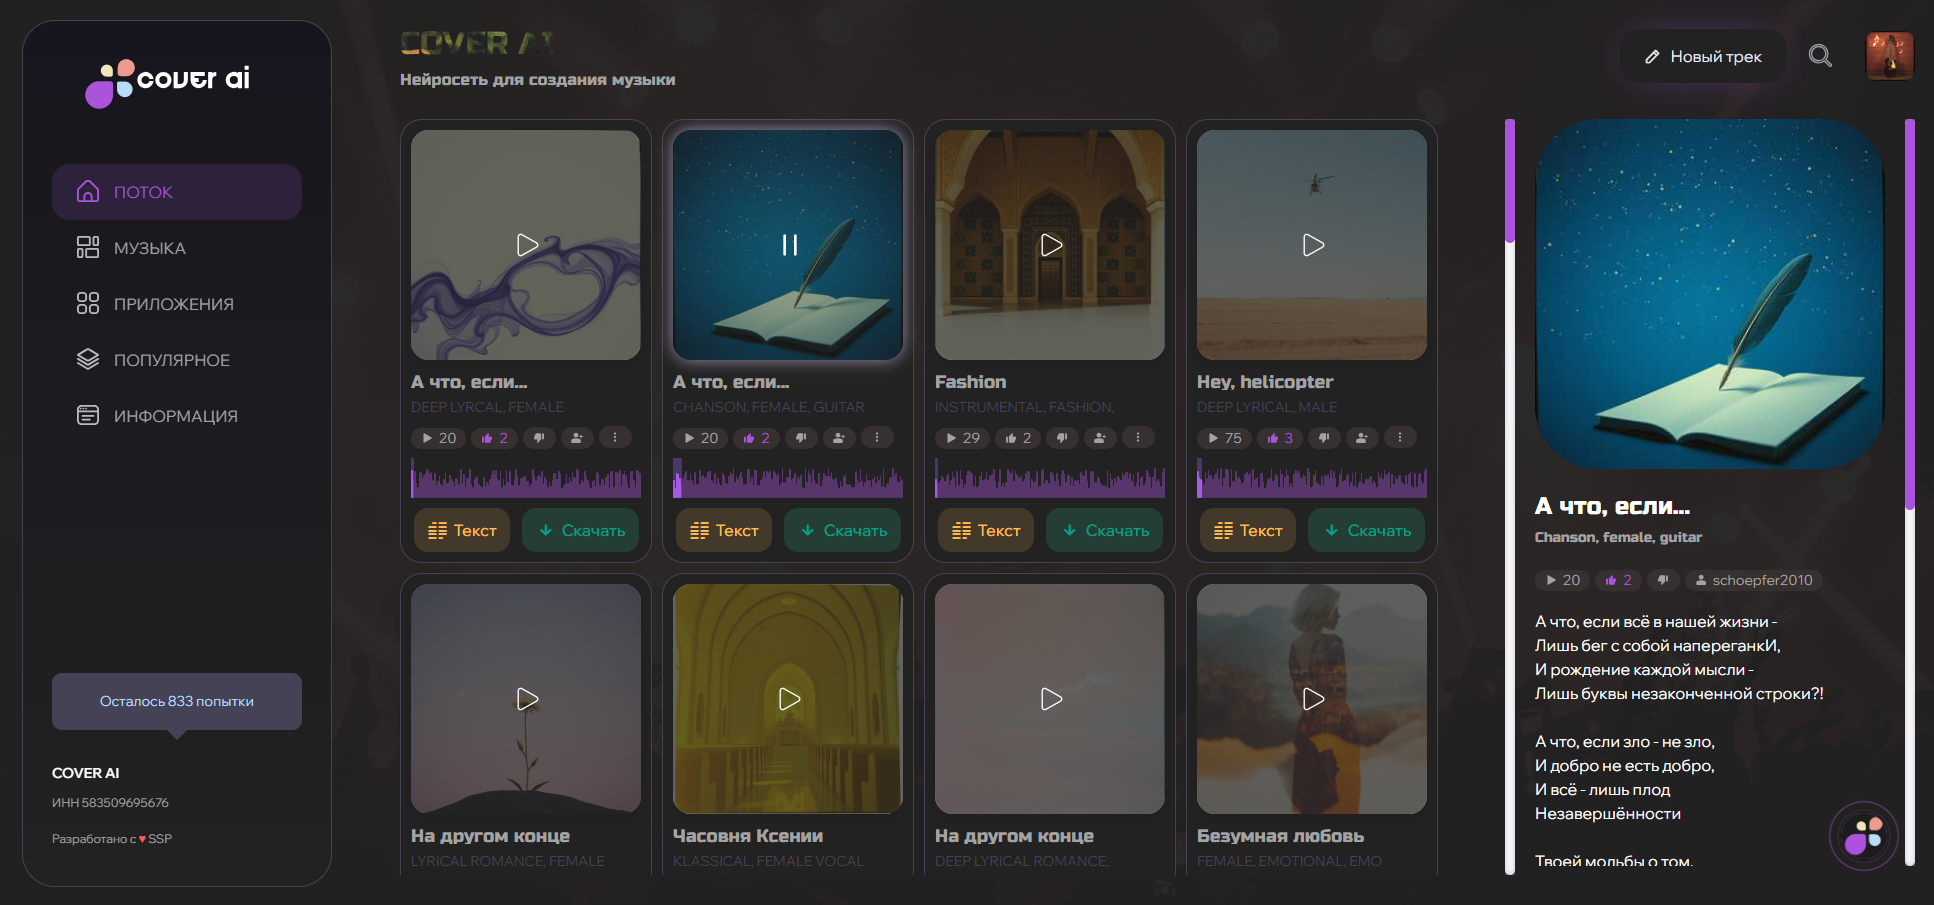Dislike the Fashion track
The image size is (1934, 905).
[1062, 438]
